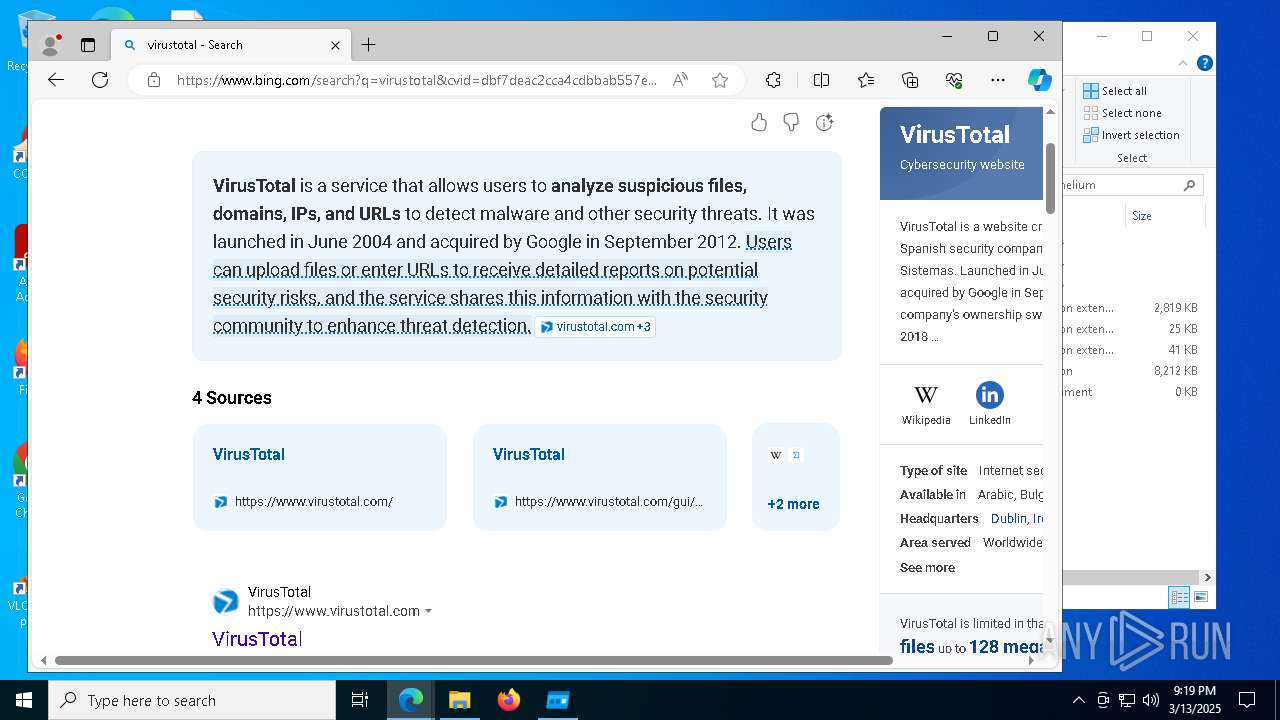Like the answer with thumbs up
The height and width of the screenshot is (720, 1280).
(759, 122)
